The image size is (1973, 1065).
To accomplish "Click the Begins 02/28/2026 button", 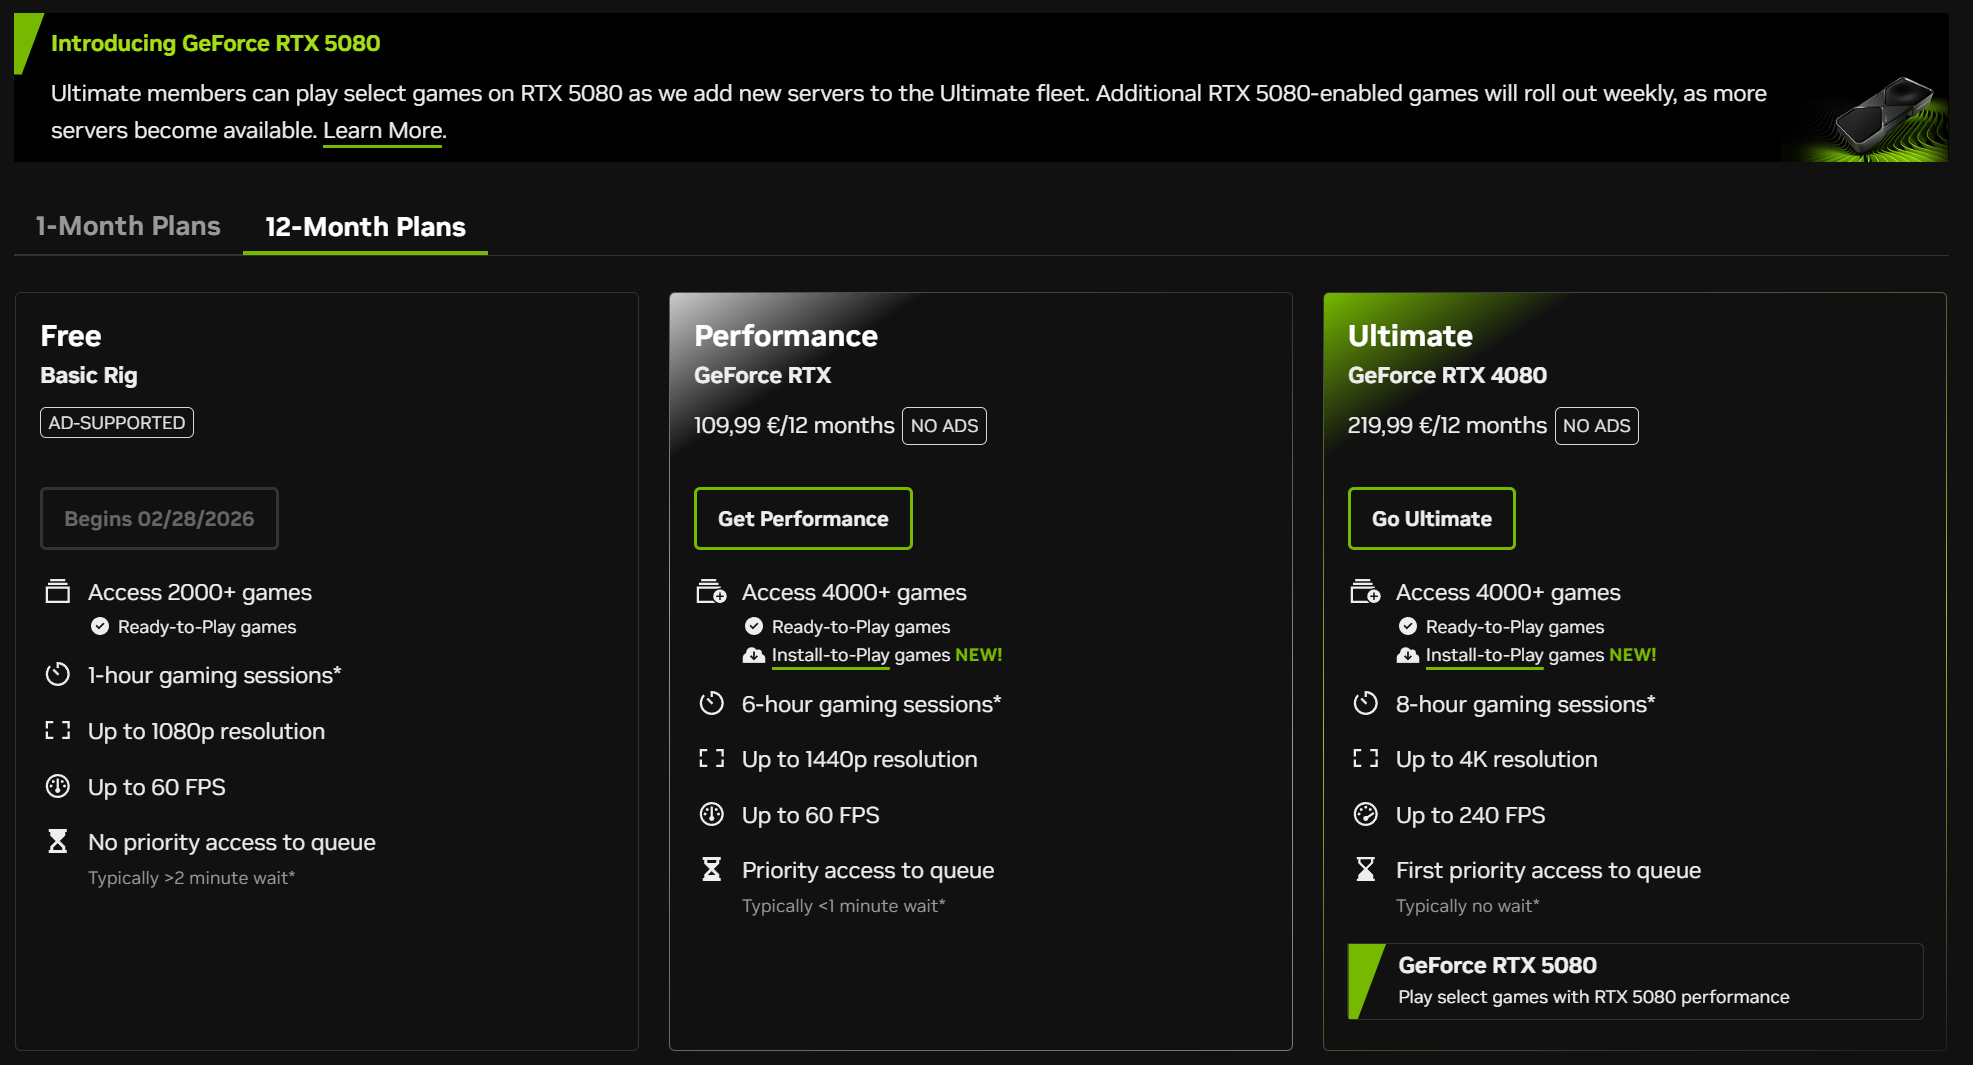I will click(x=159, y=518).
